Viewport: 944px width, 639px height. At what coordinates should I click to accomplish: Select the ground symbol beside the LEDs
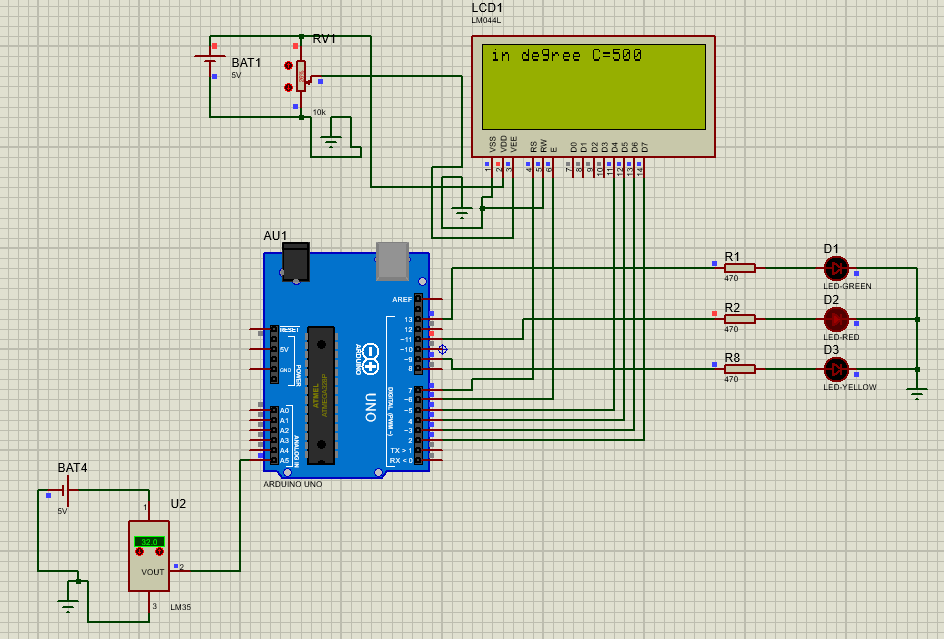[x=917, y=394]
